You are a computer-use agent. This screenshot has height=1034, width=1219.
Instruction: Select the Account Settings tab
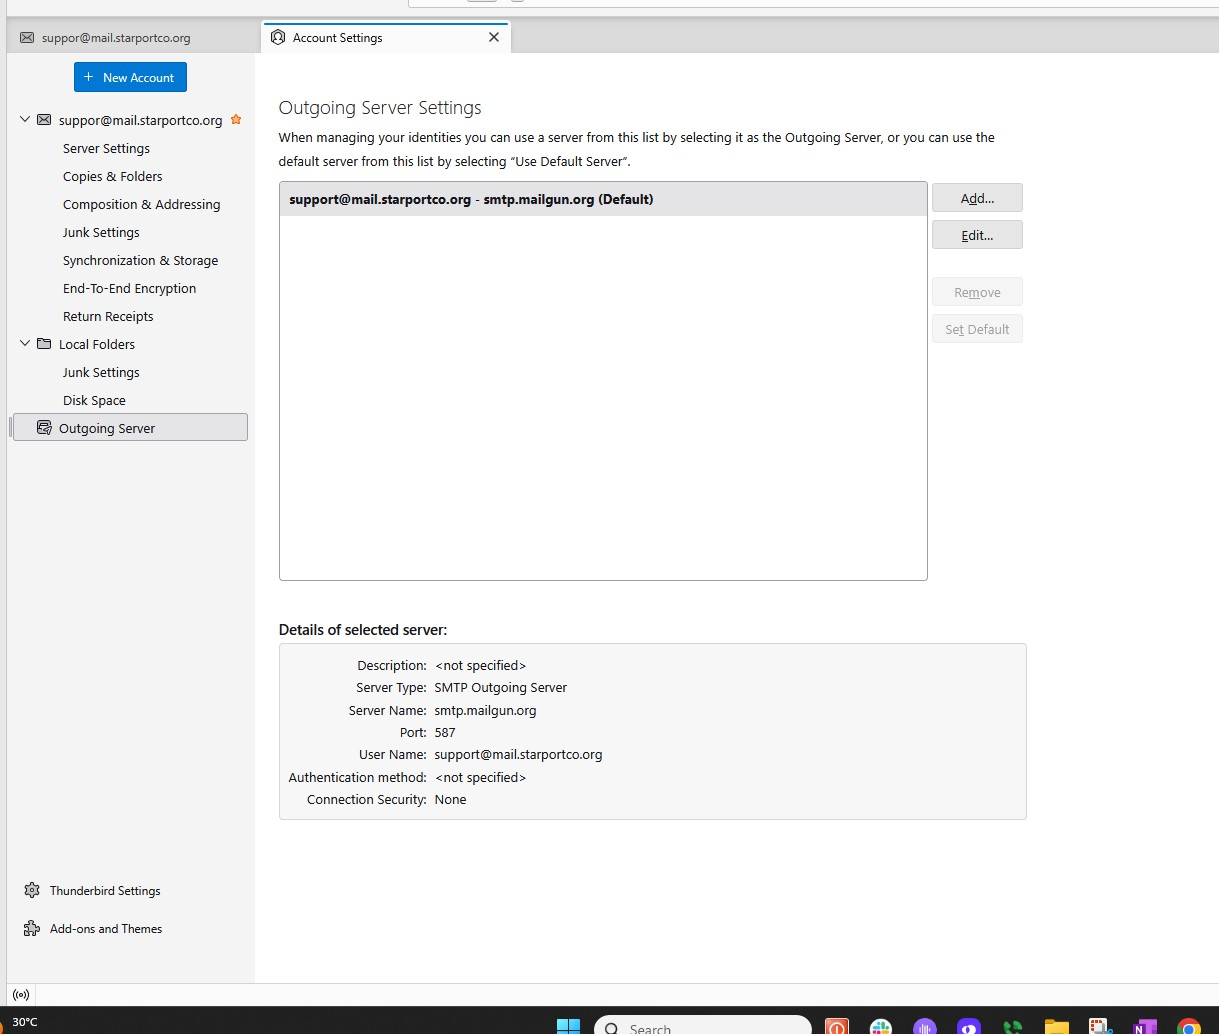point(386,38)
